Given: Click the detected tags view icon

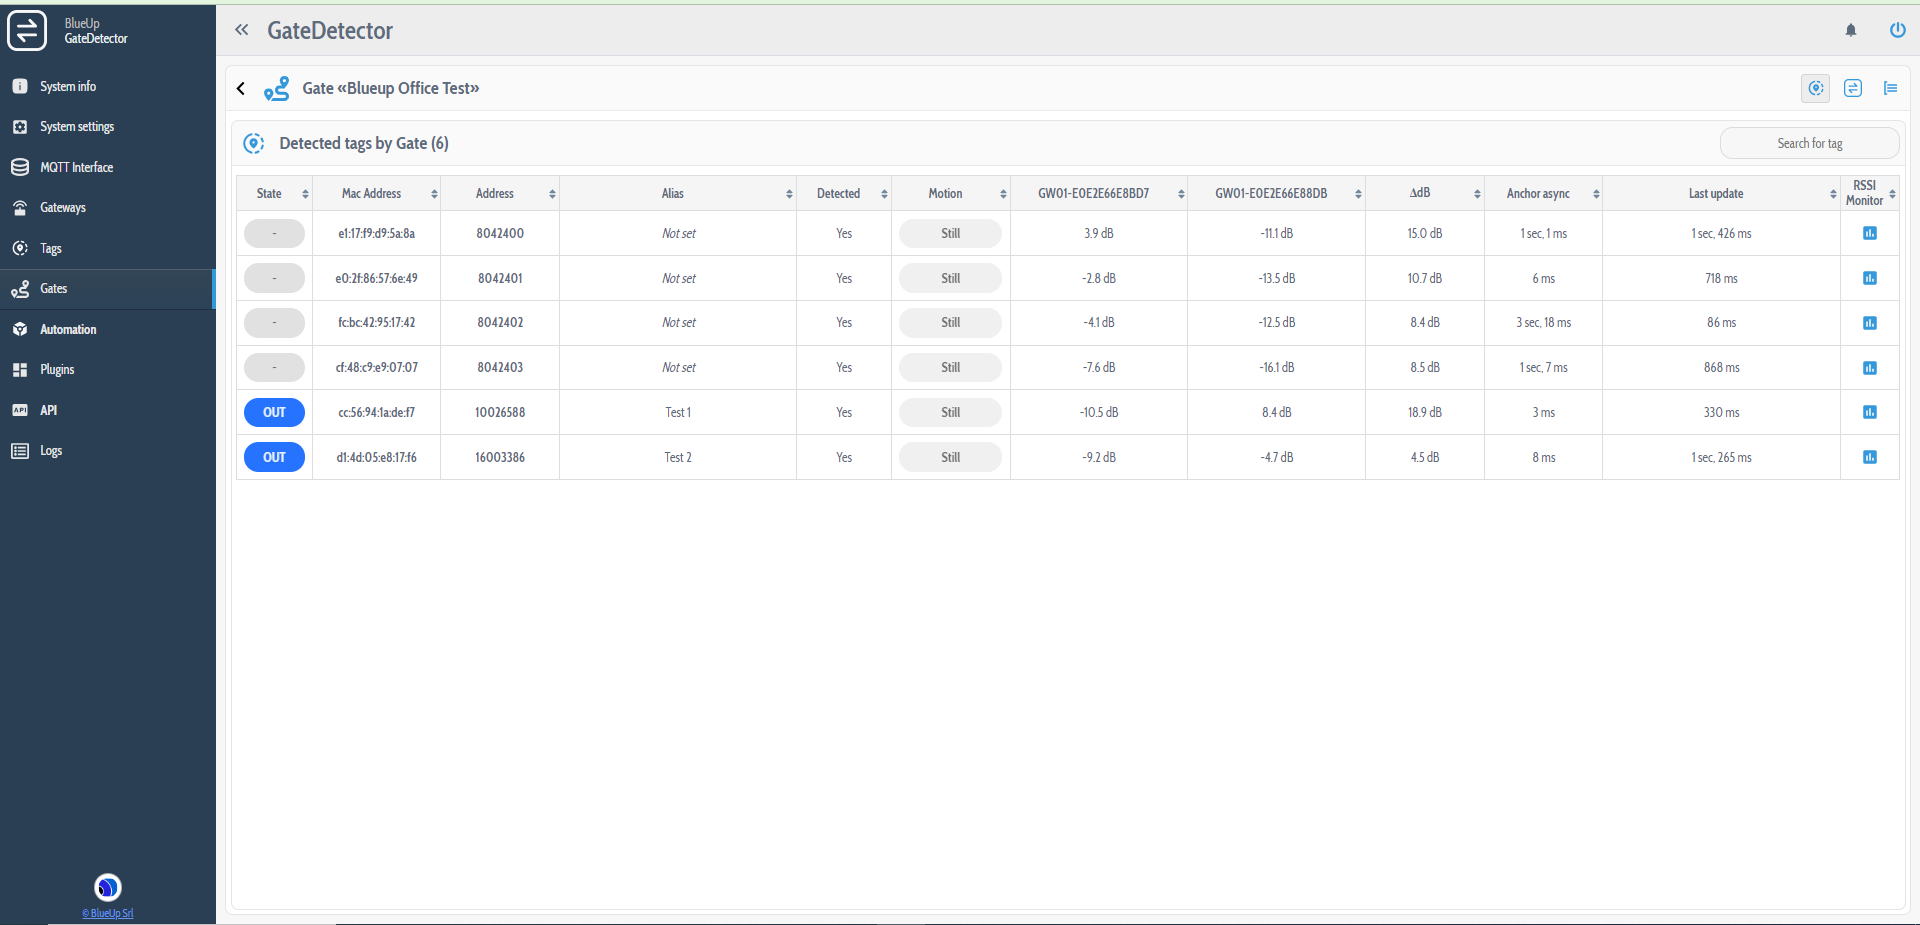Looking at the screenshot, I should tap(1816, 88).
